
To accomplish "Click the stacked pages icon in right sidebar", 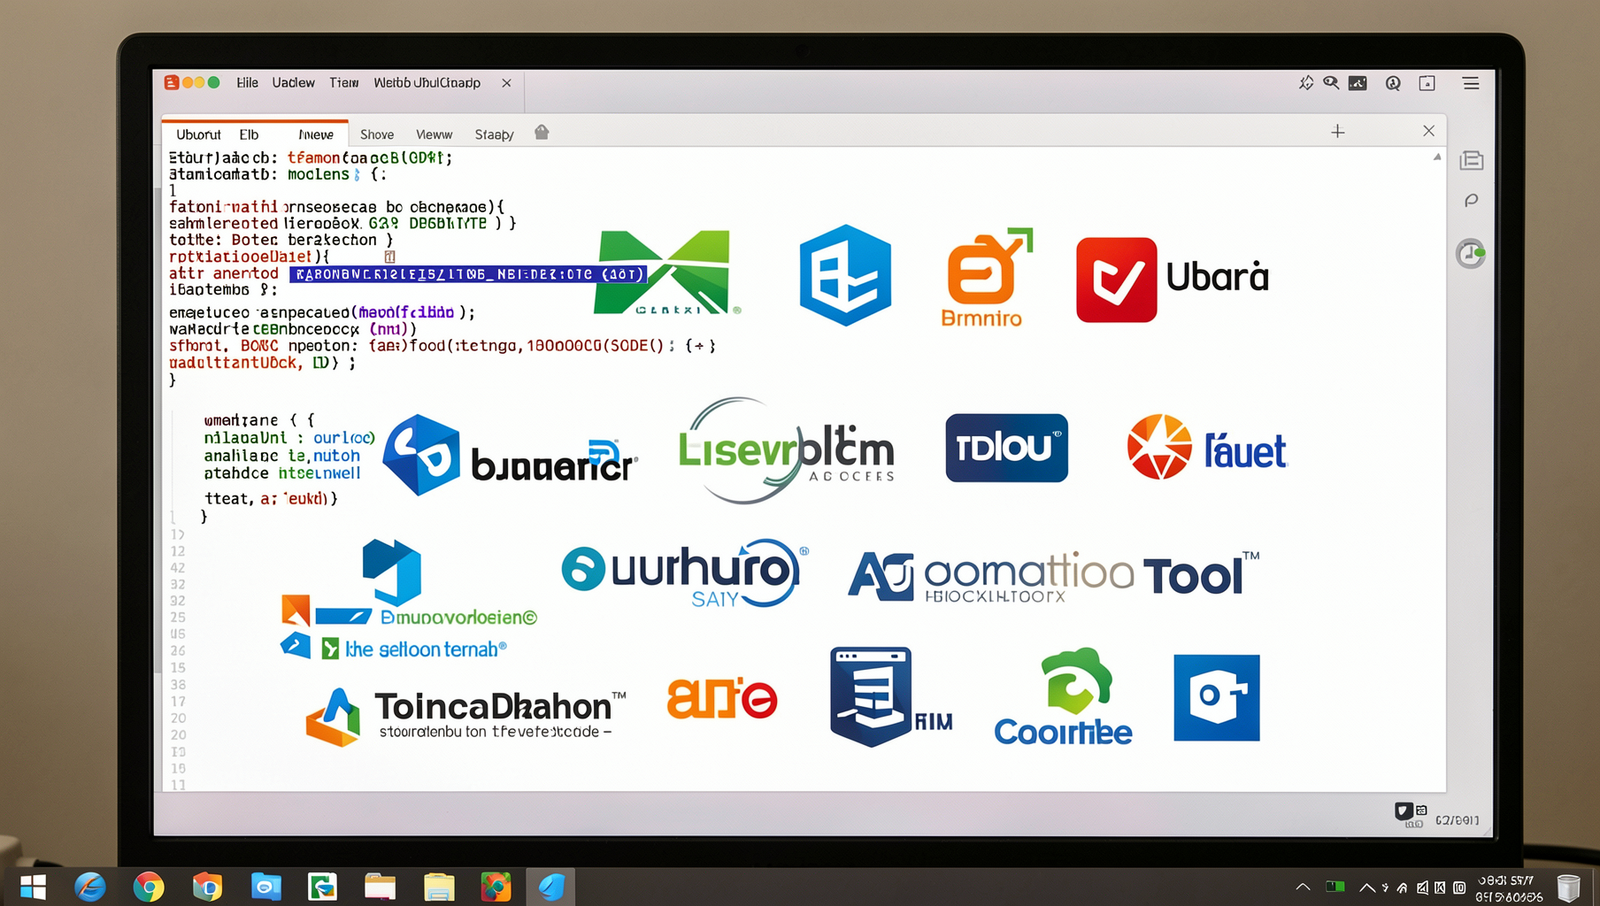I will (x=1471, y=160).
